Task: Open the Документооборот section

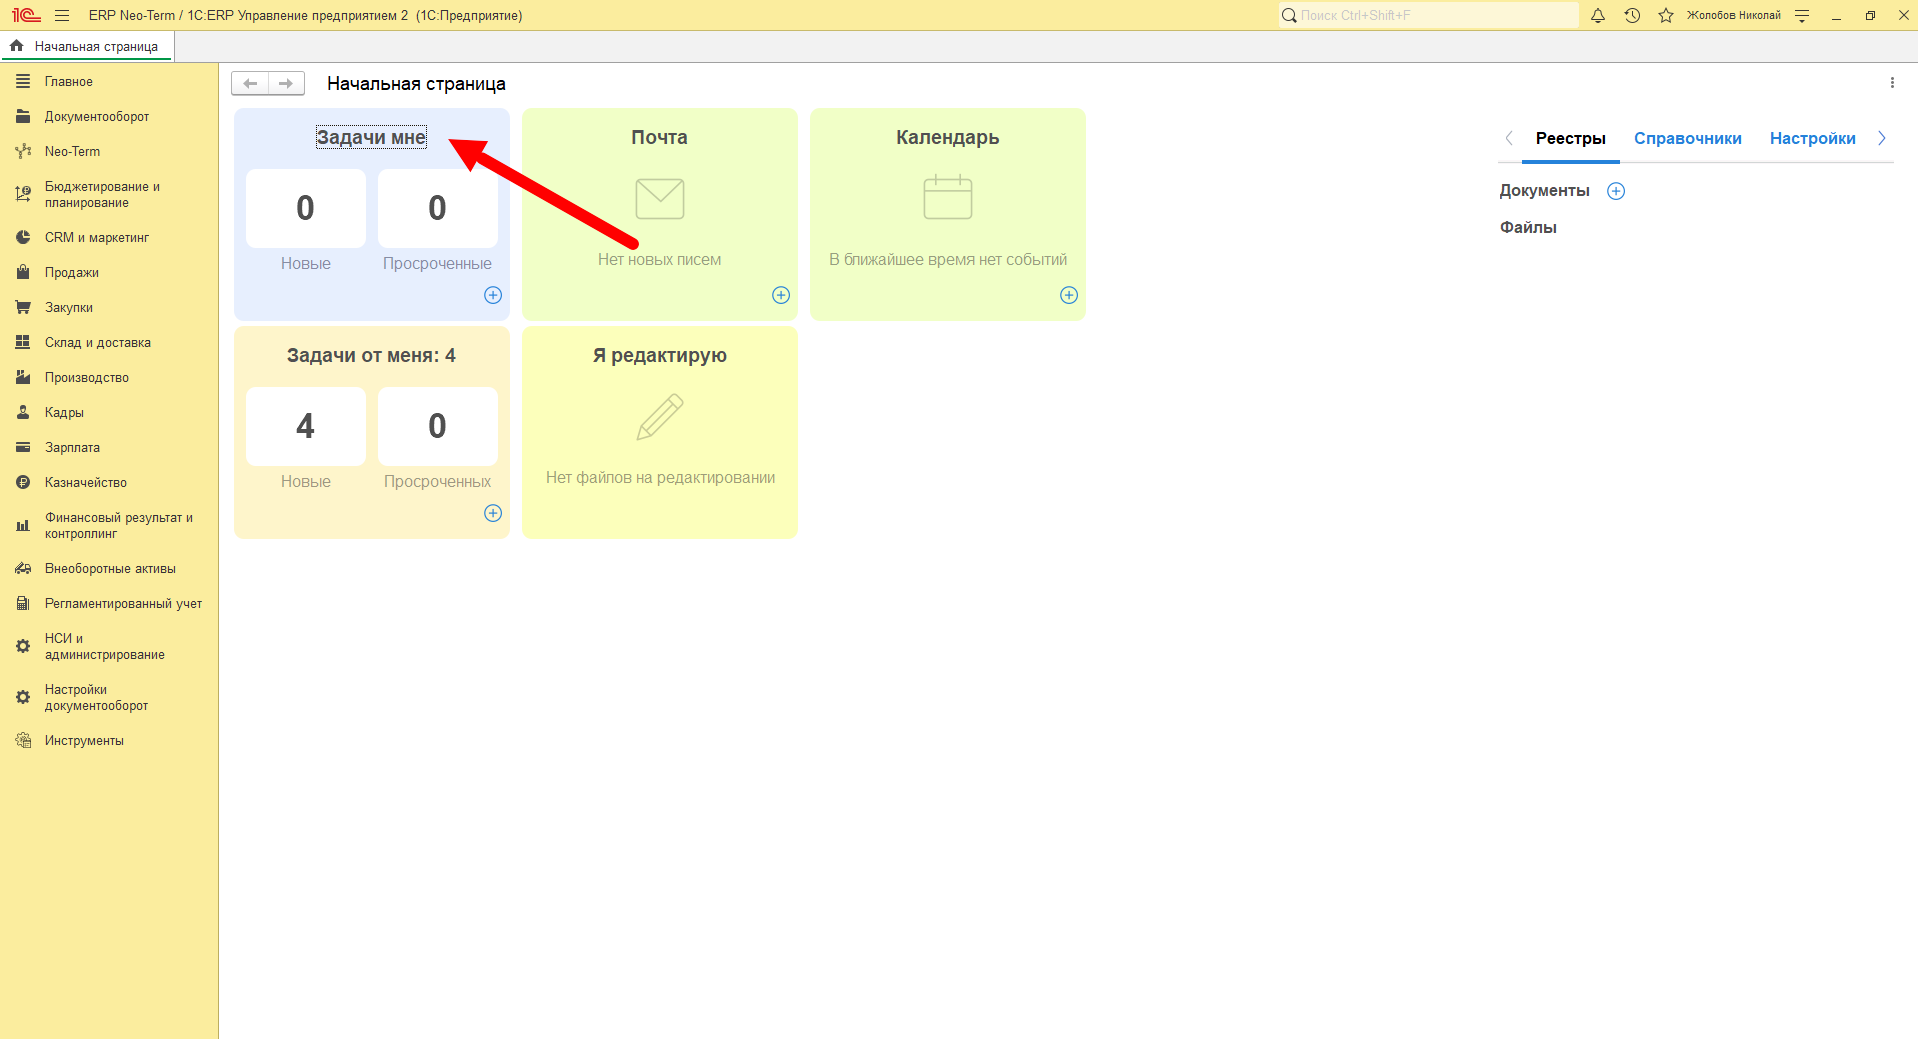Action: (x=109, y=116)
